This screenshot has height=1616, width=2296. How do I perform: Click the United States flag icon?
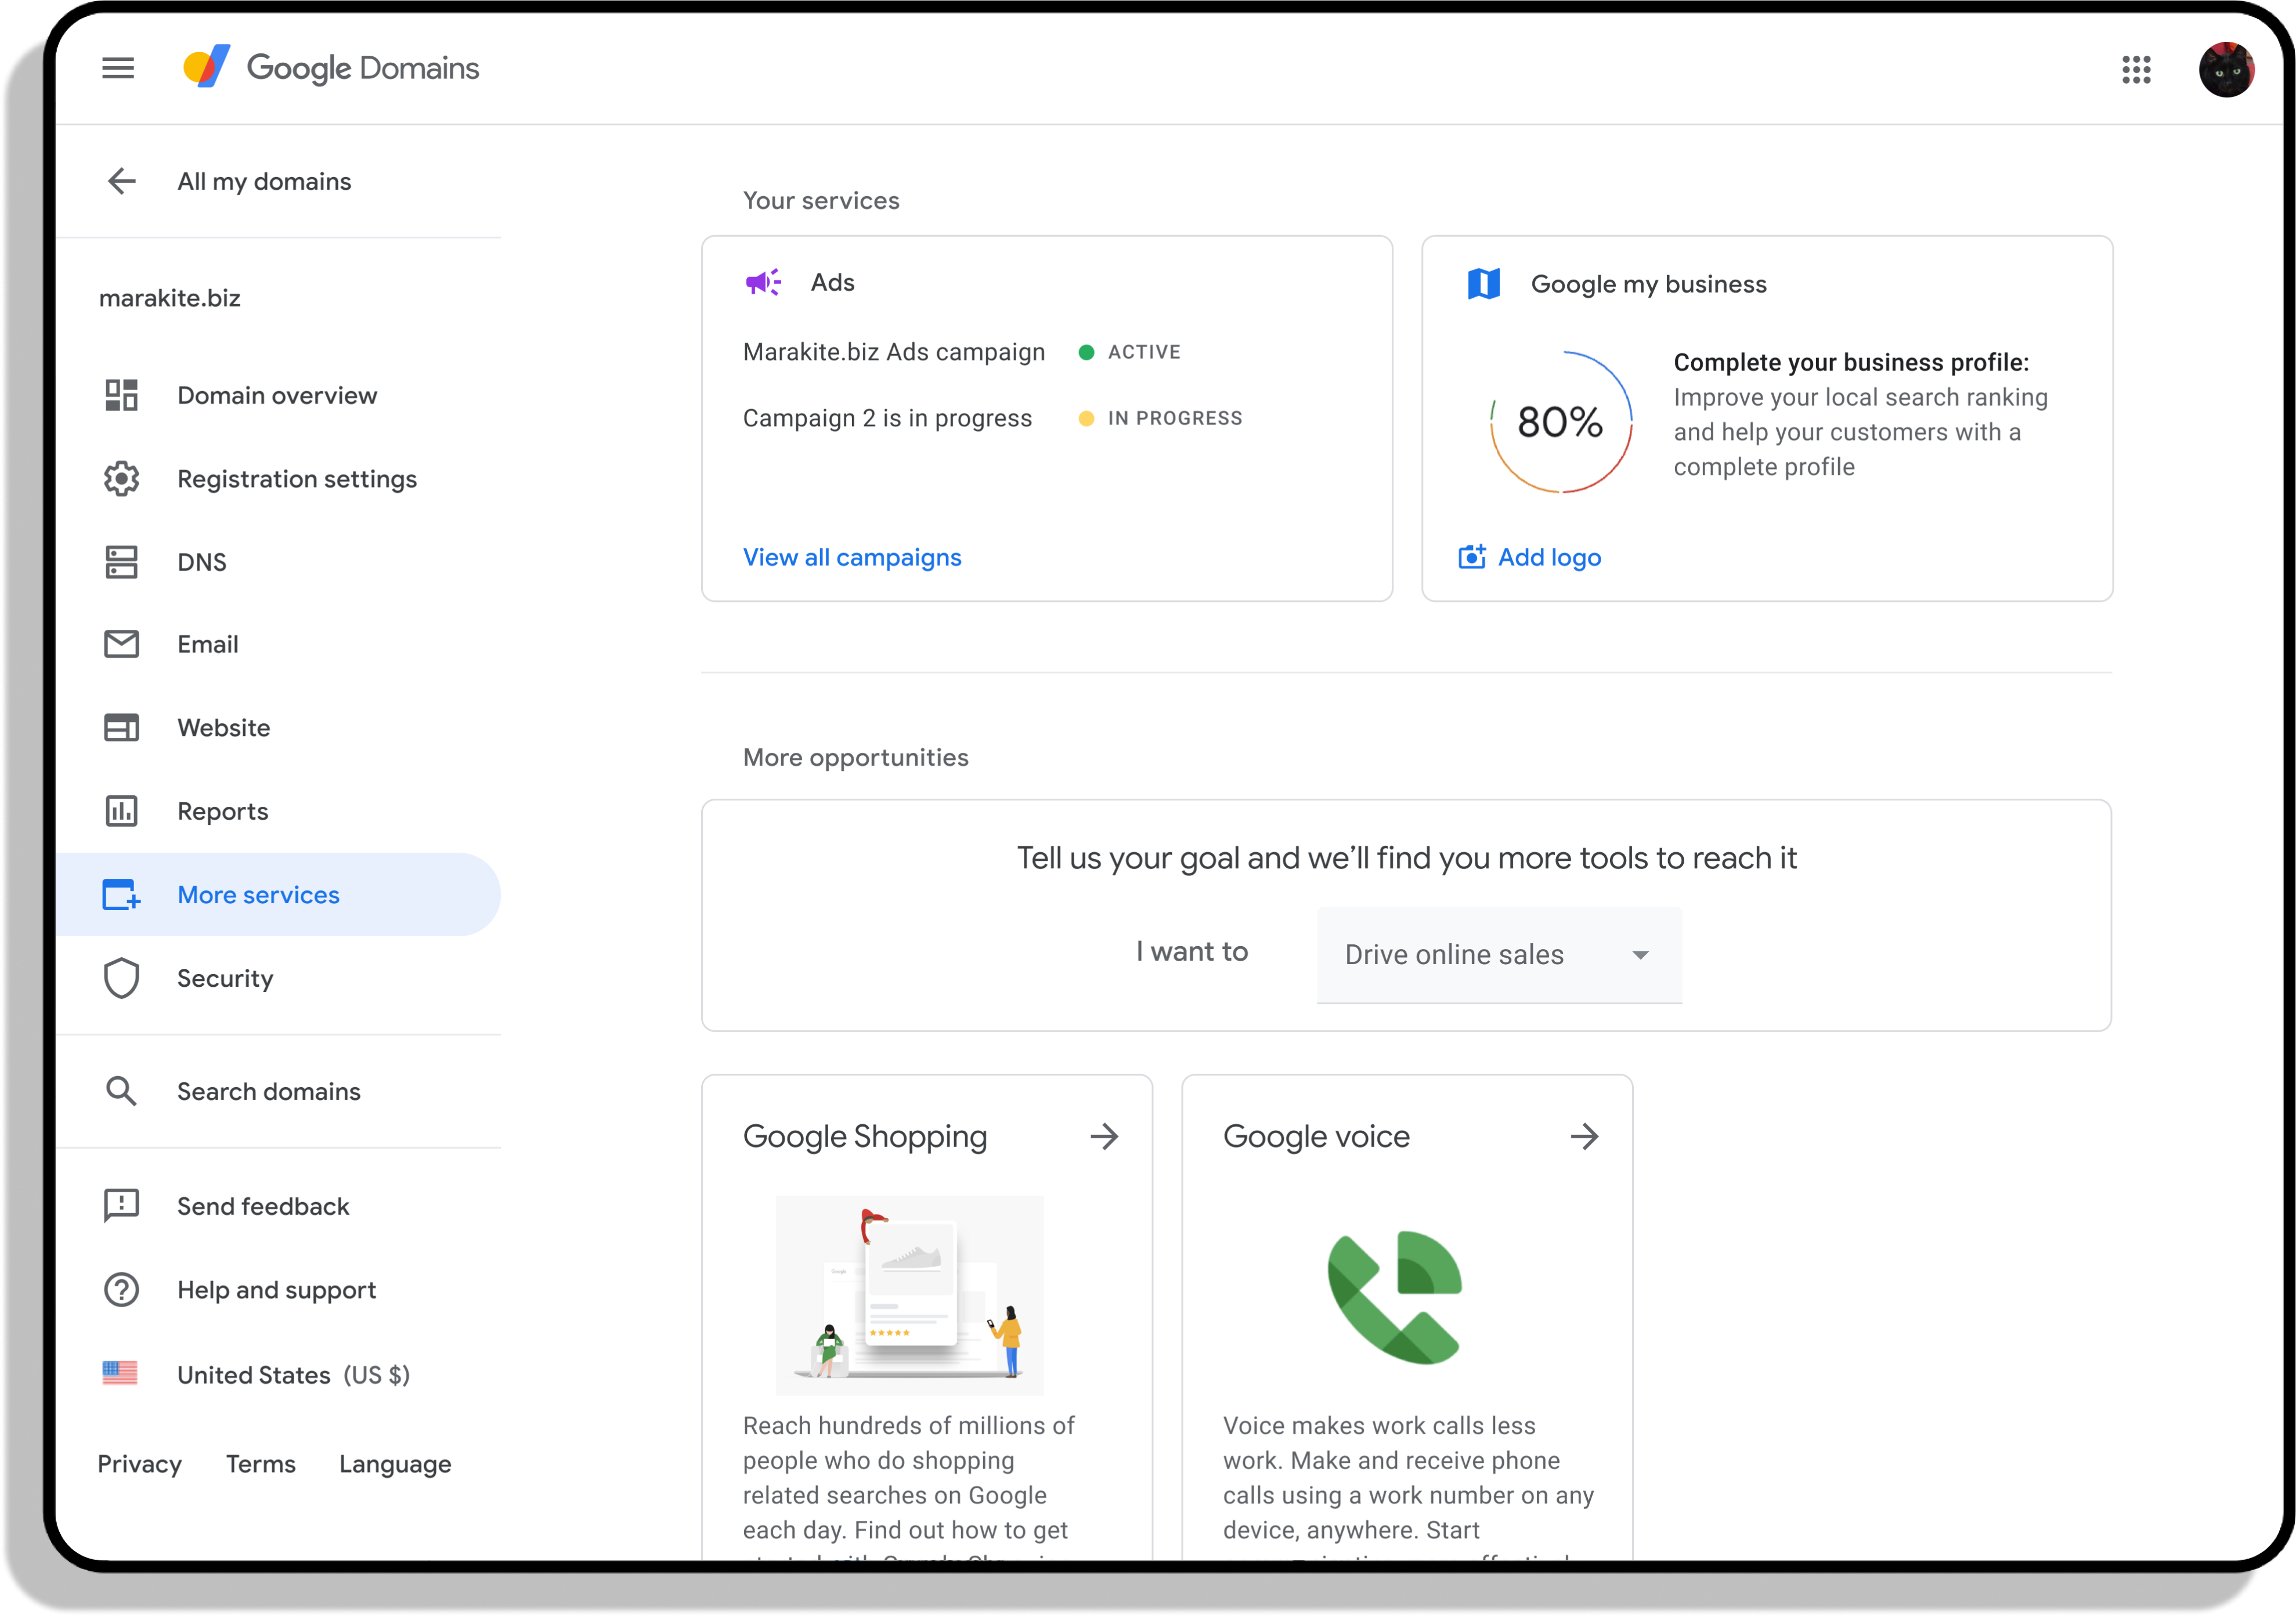[x=120, y=1374]
